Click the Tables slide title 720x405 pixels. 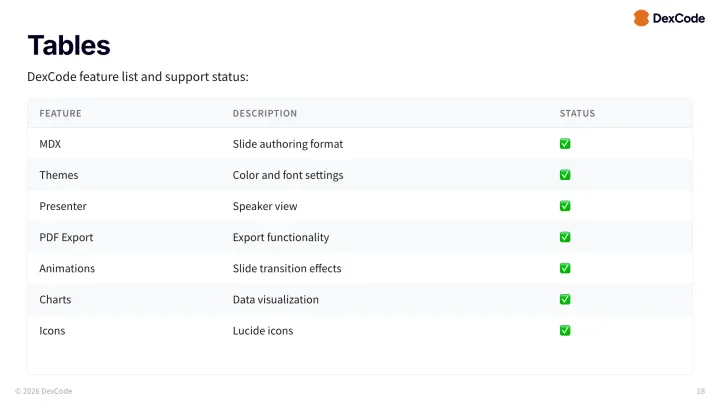coord(69,45)
